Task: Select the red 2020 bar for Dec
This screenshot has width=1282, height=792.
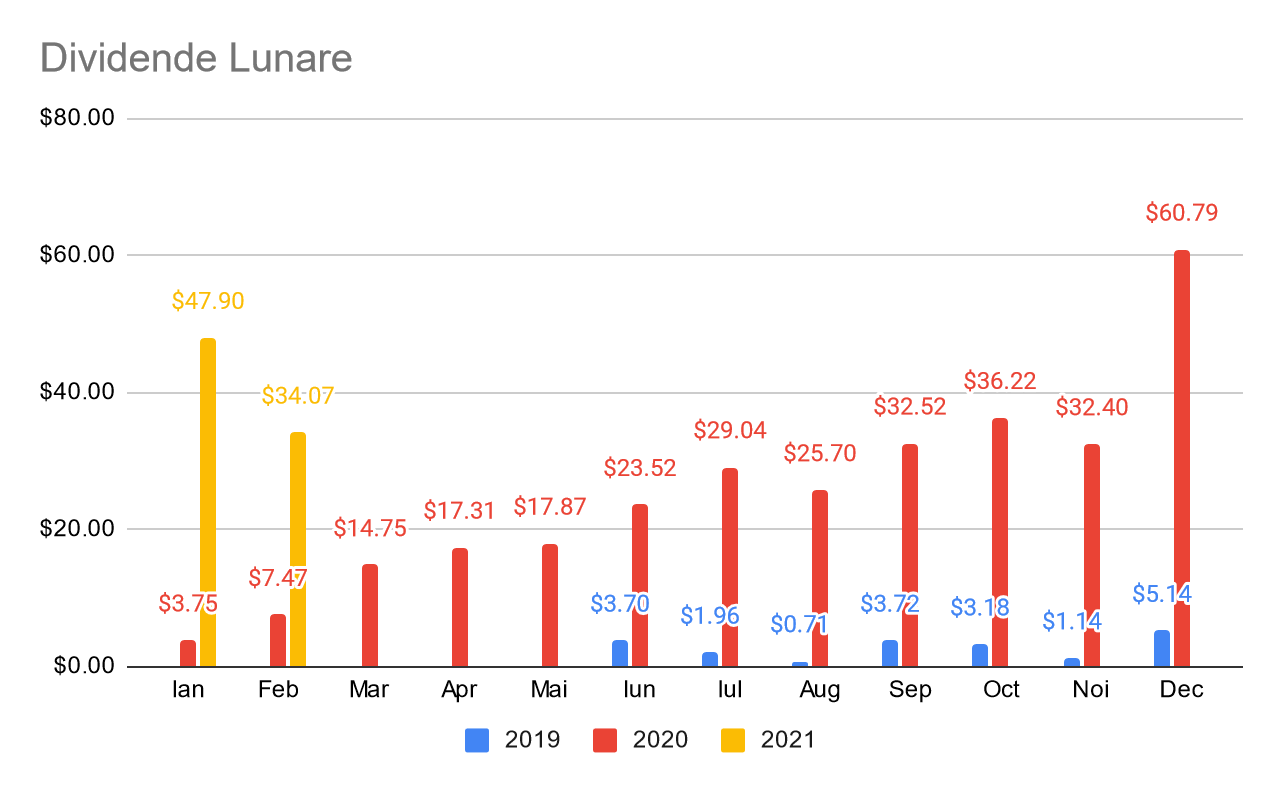Action: pyautogui.click(x=1182, y=458)
